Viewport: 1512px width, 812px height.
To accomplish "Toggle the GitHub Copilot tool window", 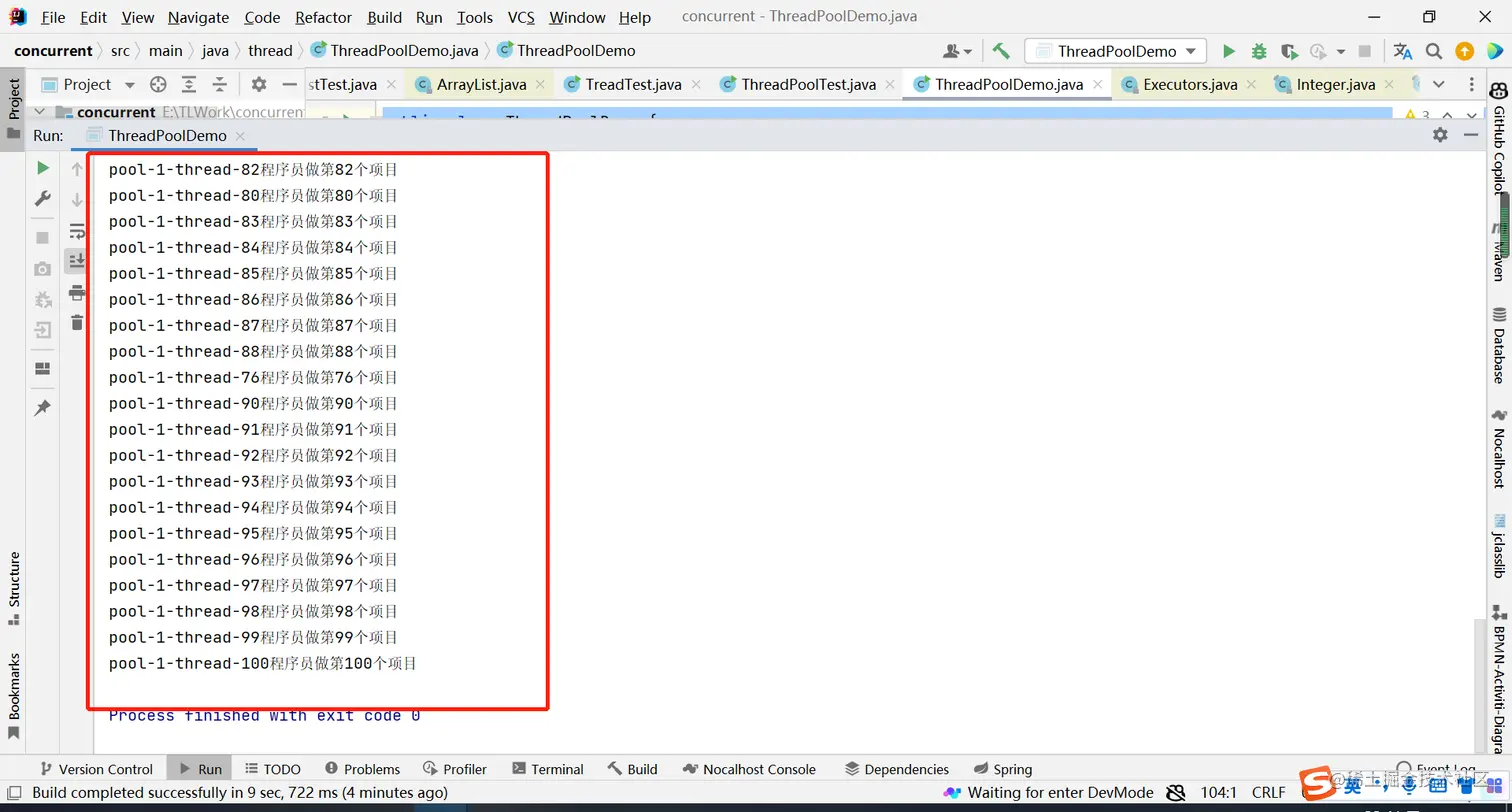I will point(1498,137).
